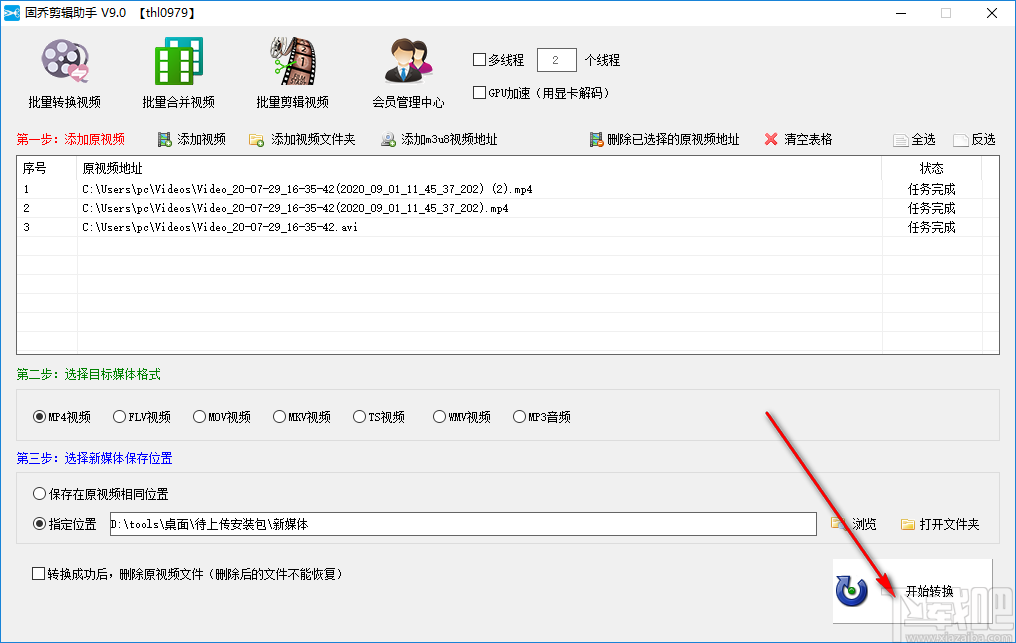Click 任务完成 status in row 2
1016x643 pixels.
pos(932,208)
